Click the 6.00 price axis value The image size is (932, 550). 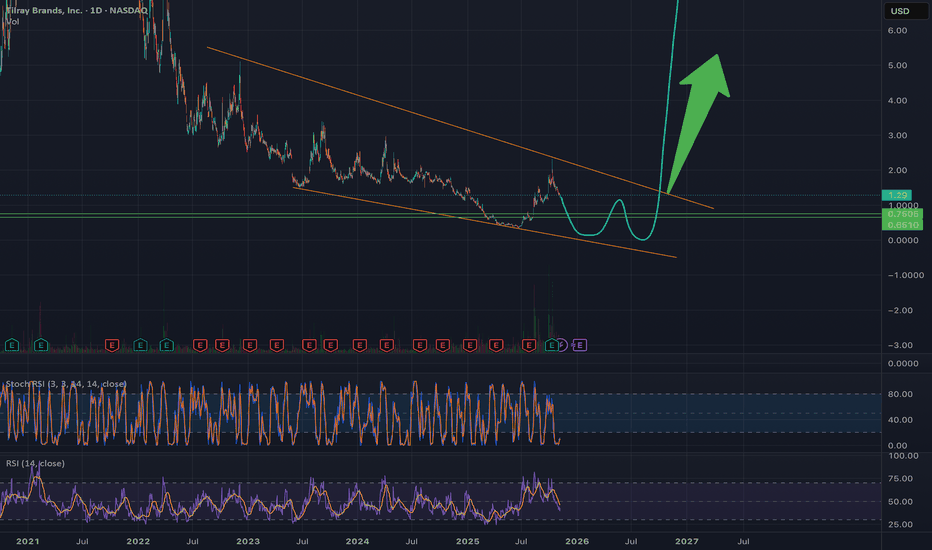898,30
